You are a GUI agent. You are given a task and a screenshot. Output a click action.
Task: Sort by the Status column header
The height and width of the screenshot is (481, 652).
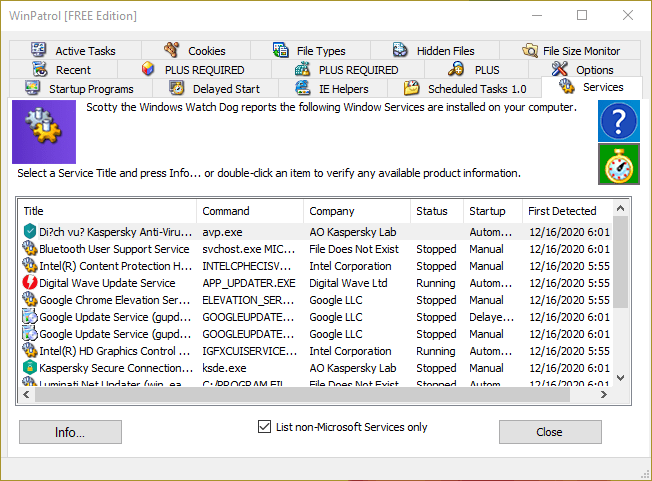coord(437,211)
